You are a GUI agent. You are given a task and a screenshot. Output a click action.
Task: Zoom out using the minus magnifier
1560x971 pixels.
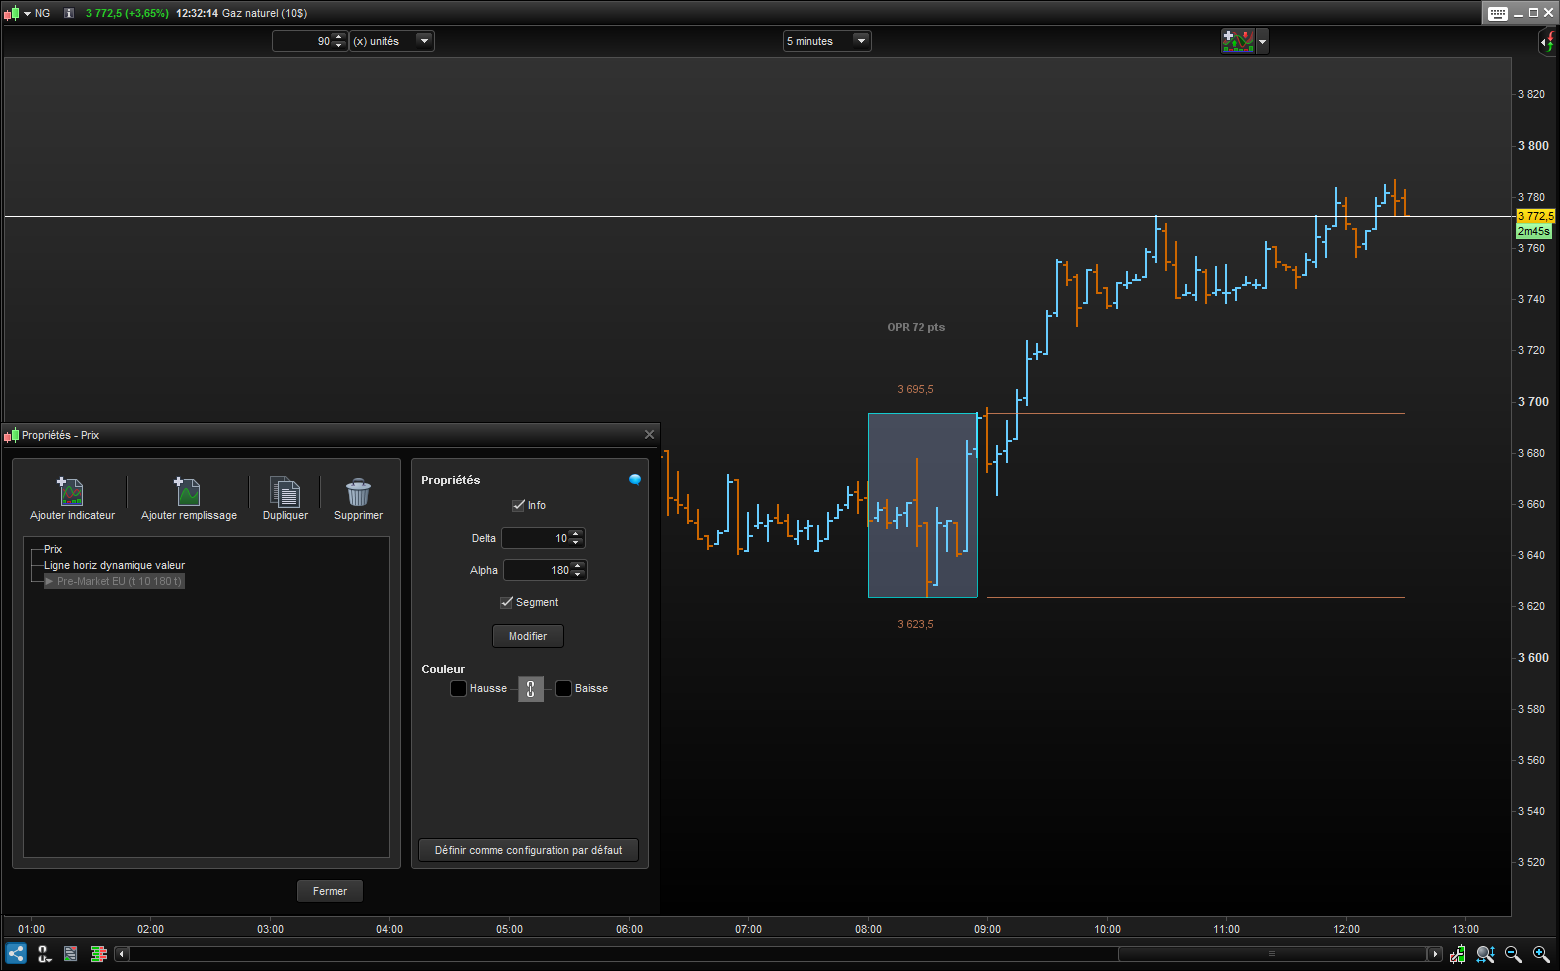pyautogui.click(x=1513, y=954)
